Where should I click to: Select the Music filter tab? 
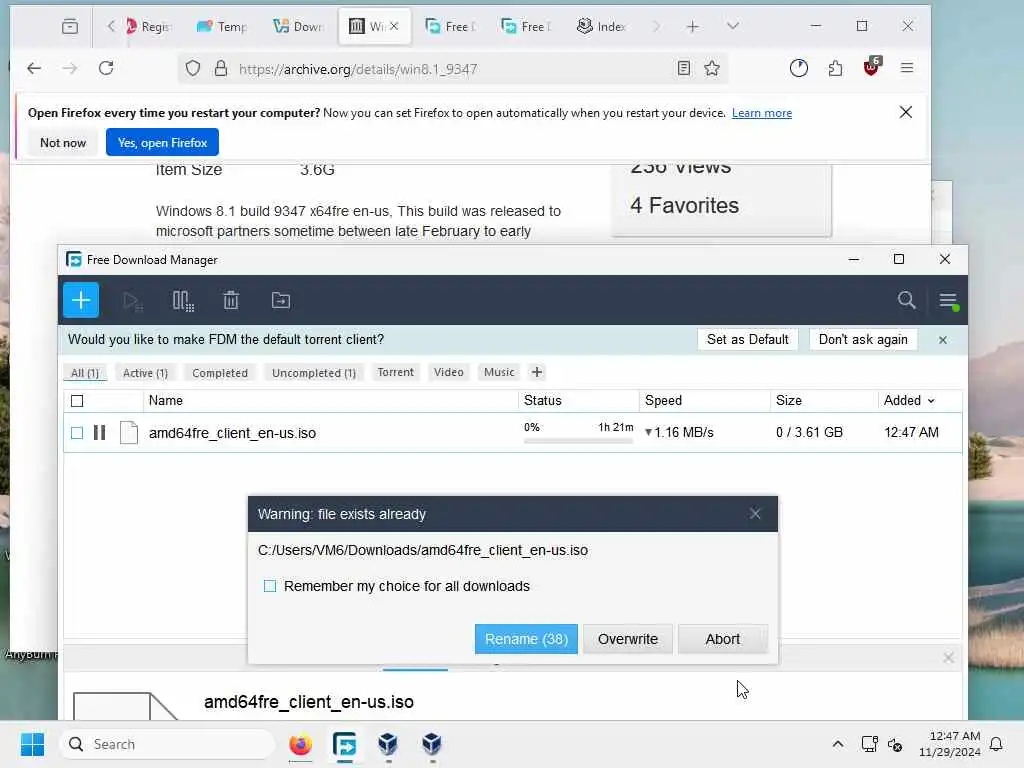tap(499, 372)
